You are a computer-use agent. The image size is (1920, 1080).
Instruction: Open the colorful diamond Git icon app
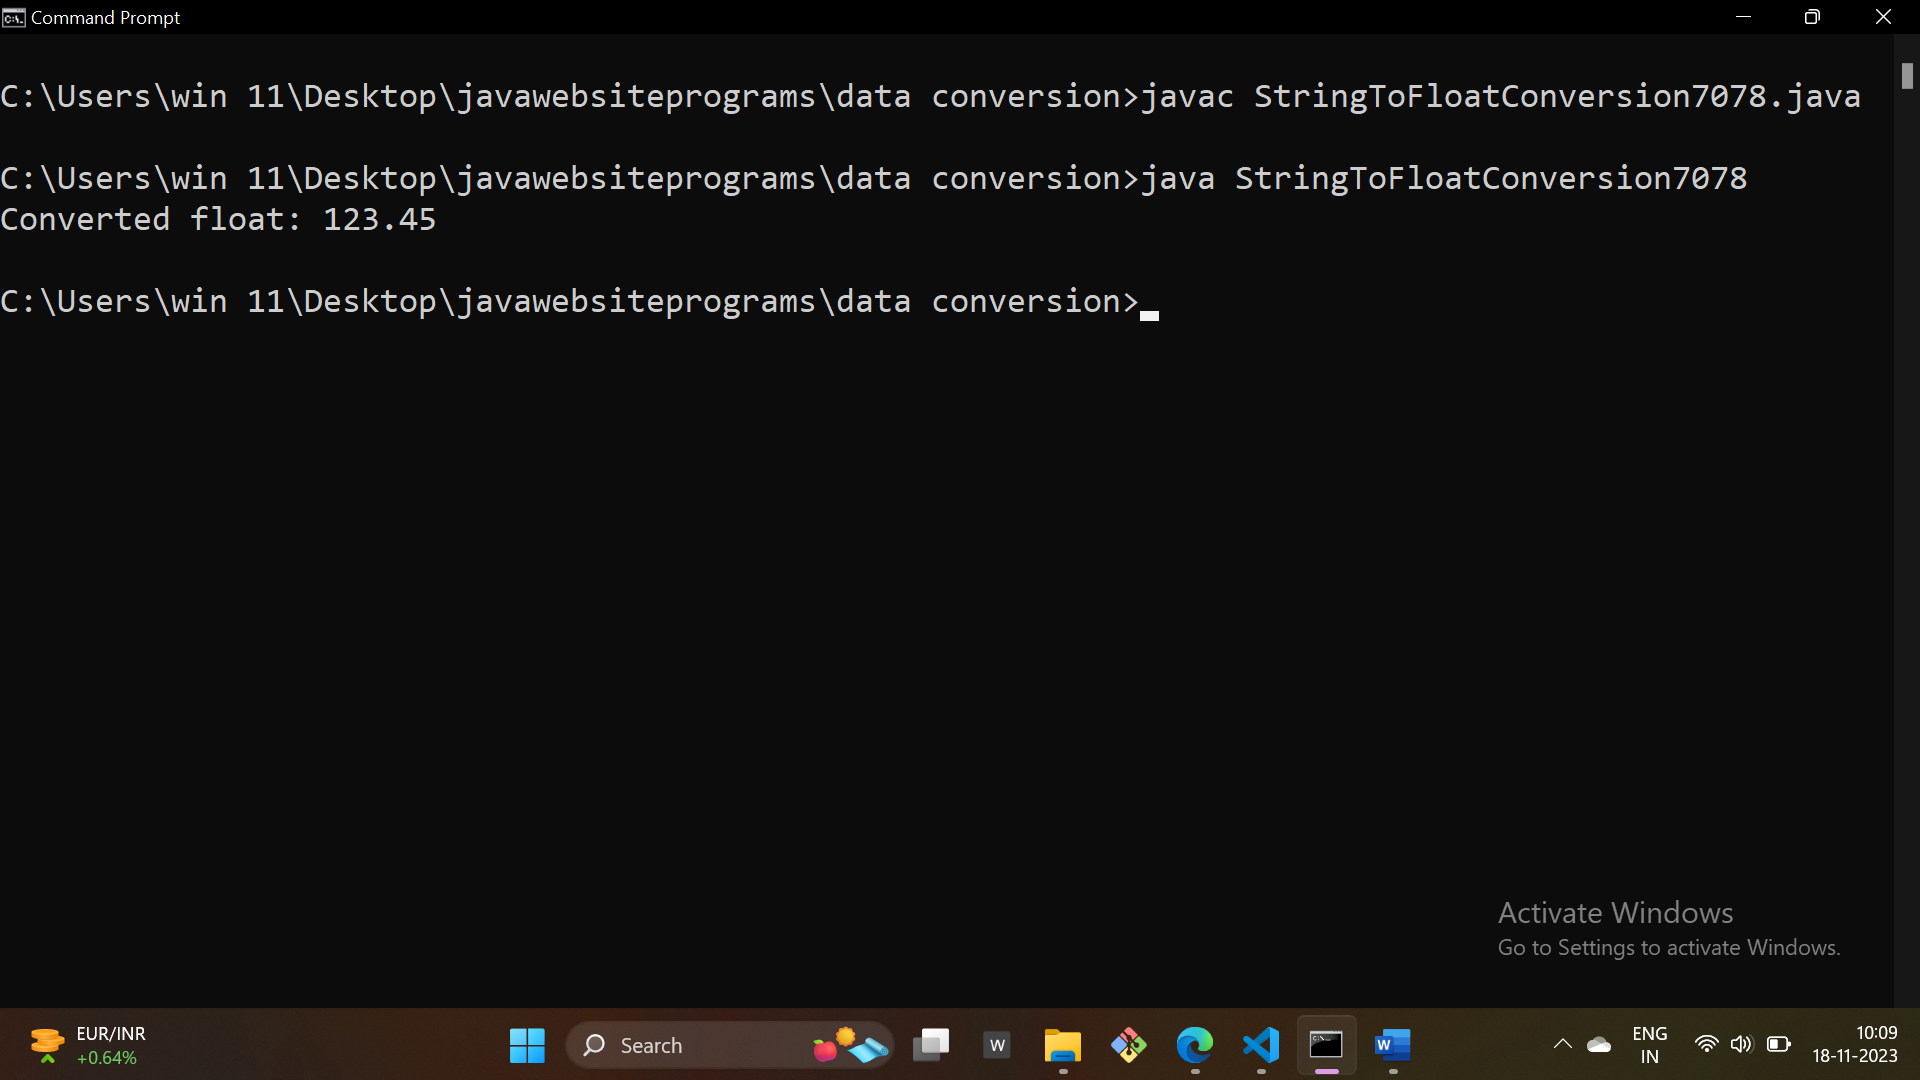[1128, 1046]
